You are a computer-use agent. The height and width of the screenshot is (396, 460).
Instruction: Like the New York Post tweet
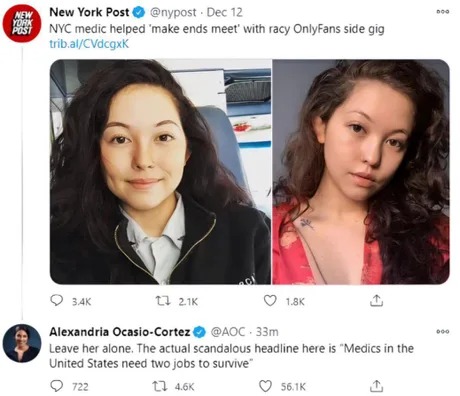(x=270, y=301)
